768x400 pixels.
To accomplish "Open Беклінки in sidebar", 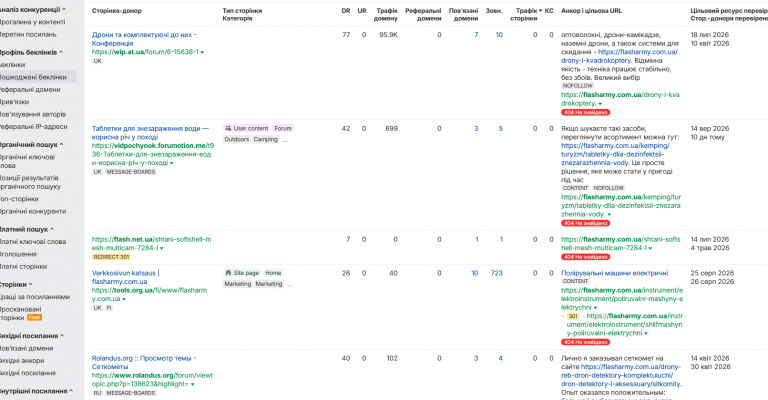I will click(x=13, y=65).
